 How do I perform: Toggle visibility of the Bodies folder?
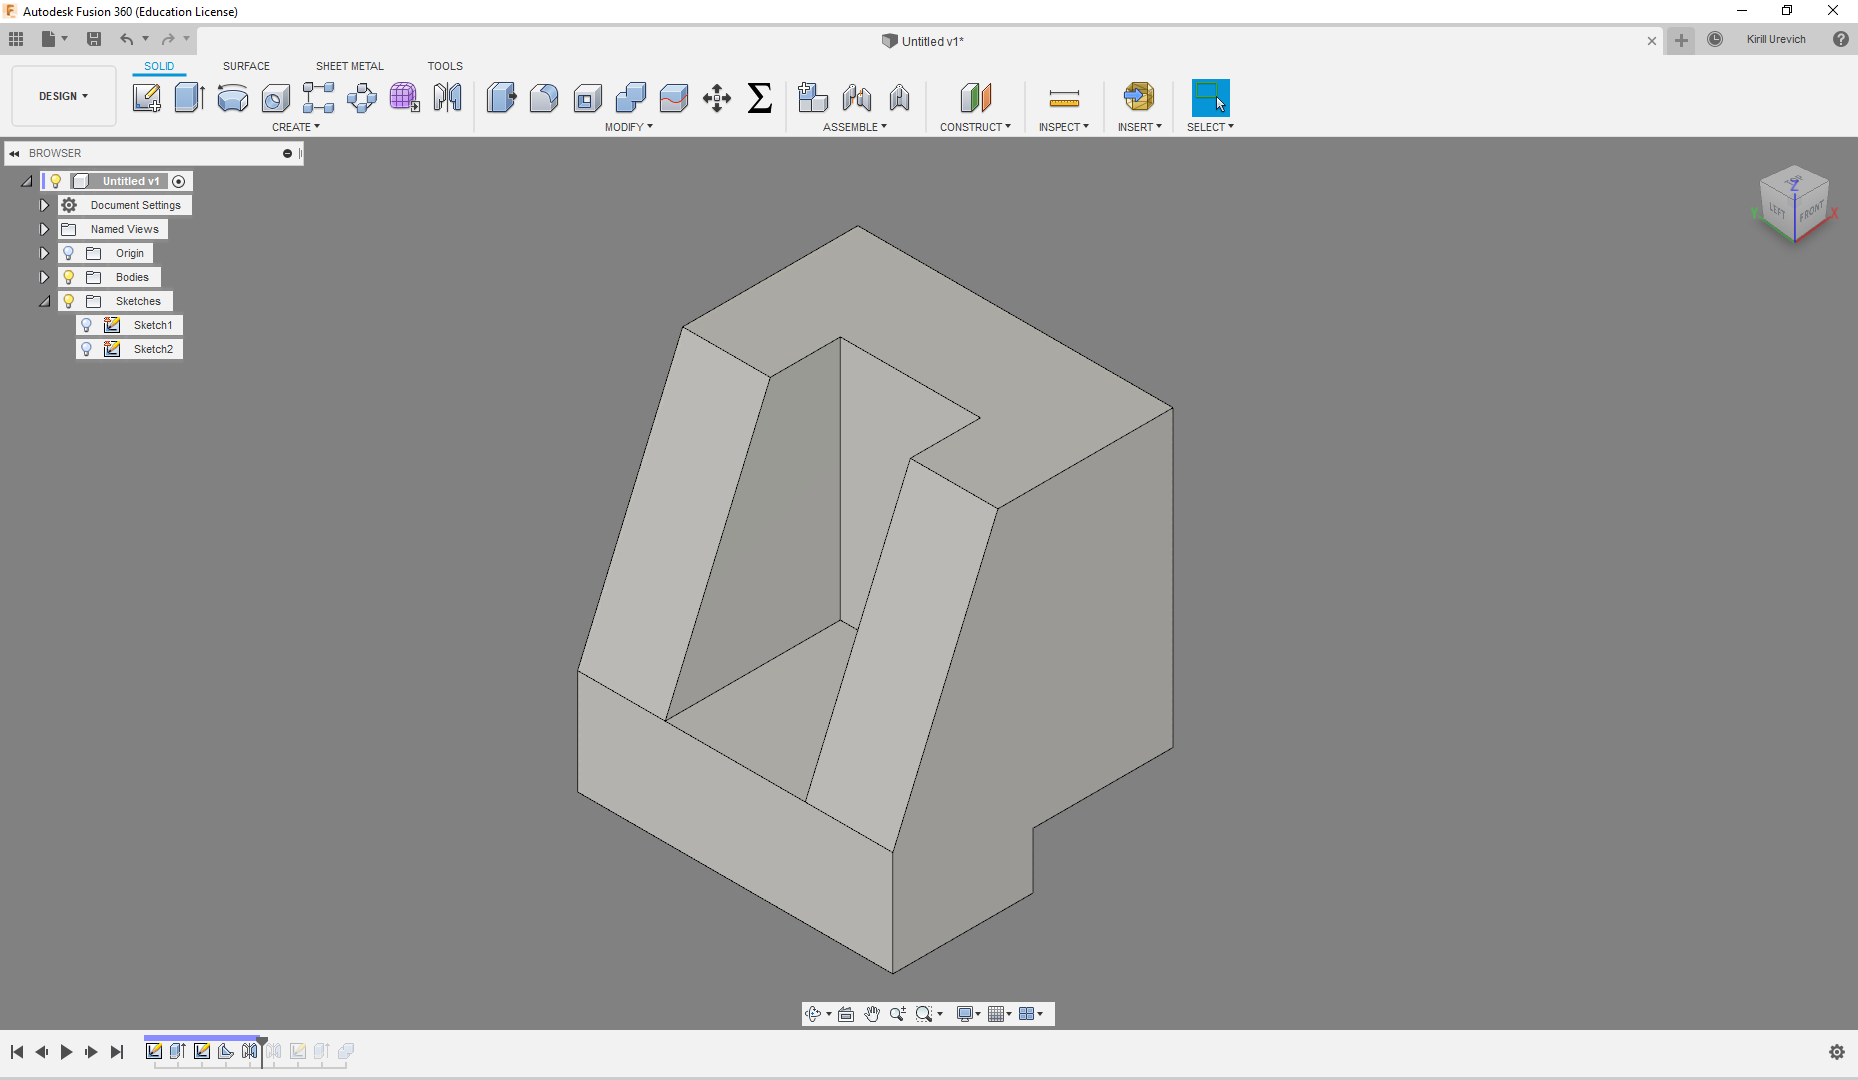coord(69,277)
